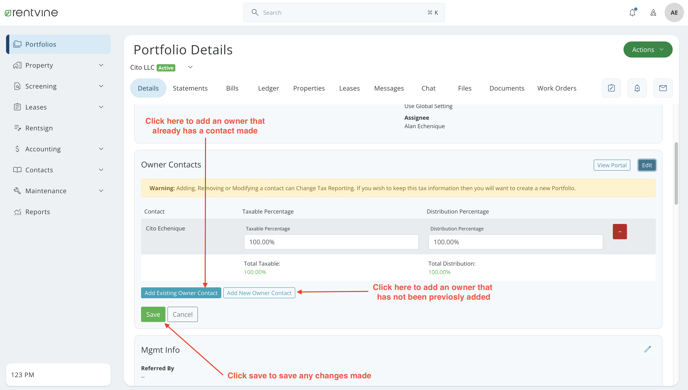The image size is (688, 390).
Task: Click the Screening sidebar icon
Action: point(17,86)
